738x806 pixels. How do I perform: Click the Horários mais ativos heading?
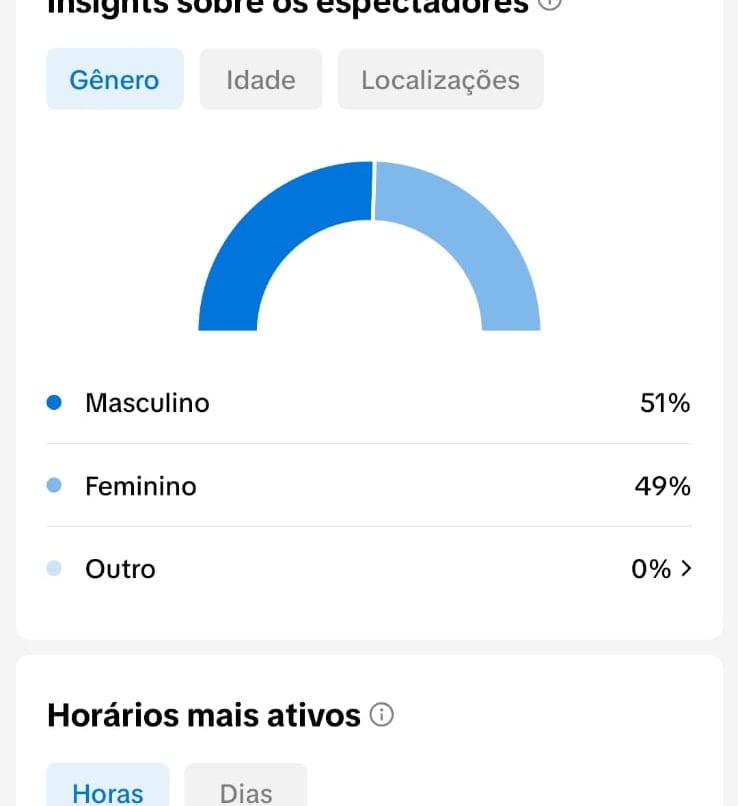(x=204, y=715)
